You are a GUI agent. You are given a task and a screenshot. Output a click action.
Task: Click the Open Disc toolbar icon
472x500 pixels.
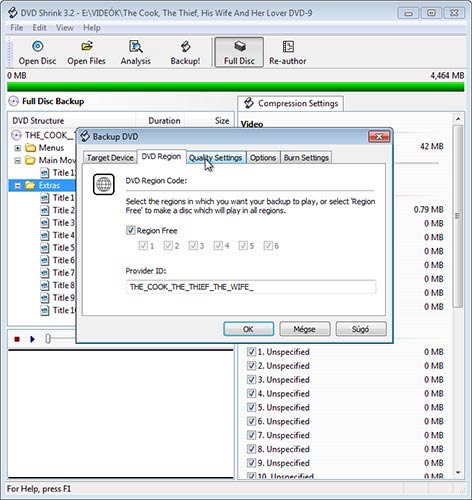pos(38,46)
